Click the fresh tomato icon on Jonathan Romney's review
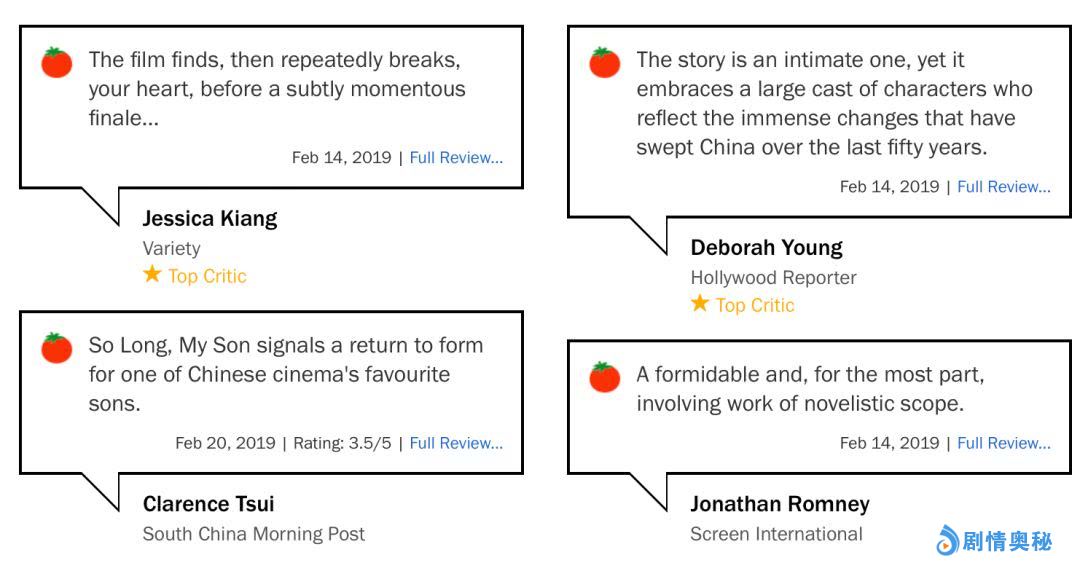Screen dimensions: 1080x571 click(604, 376)
